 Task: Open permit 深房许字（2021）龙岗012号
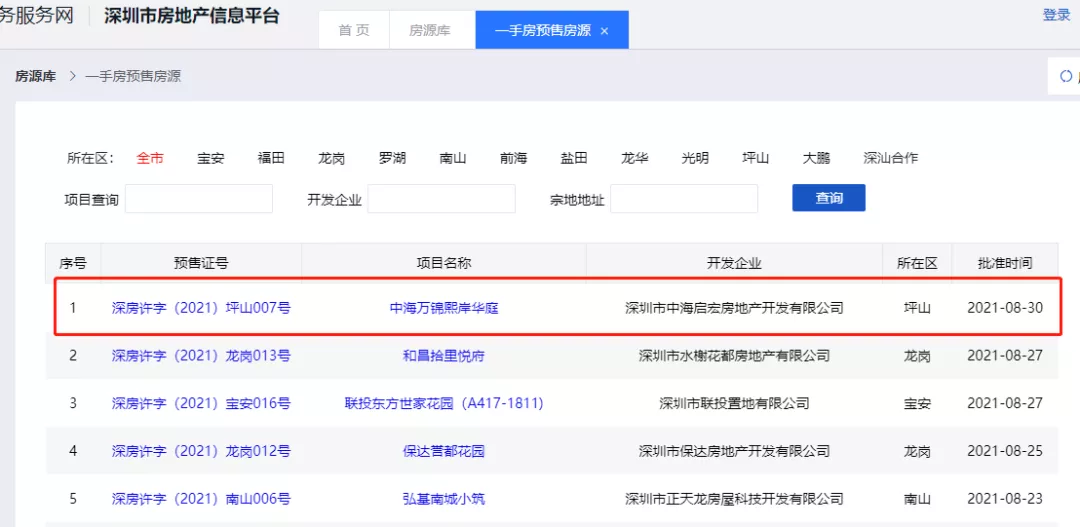(201, 451)
